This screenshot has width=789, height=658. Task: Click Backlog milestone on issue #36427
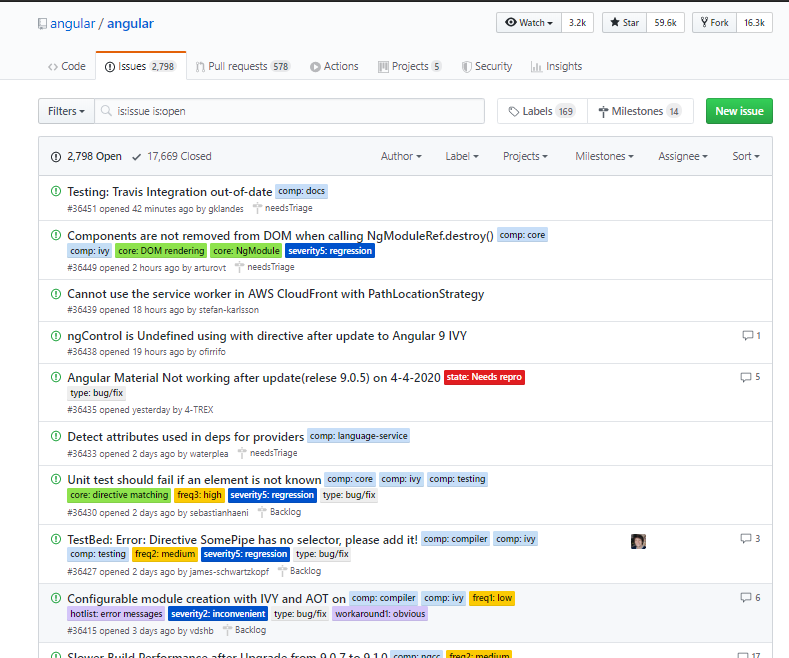tap(300, 571)
